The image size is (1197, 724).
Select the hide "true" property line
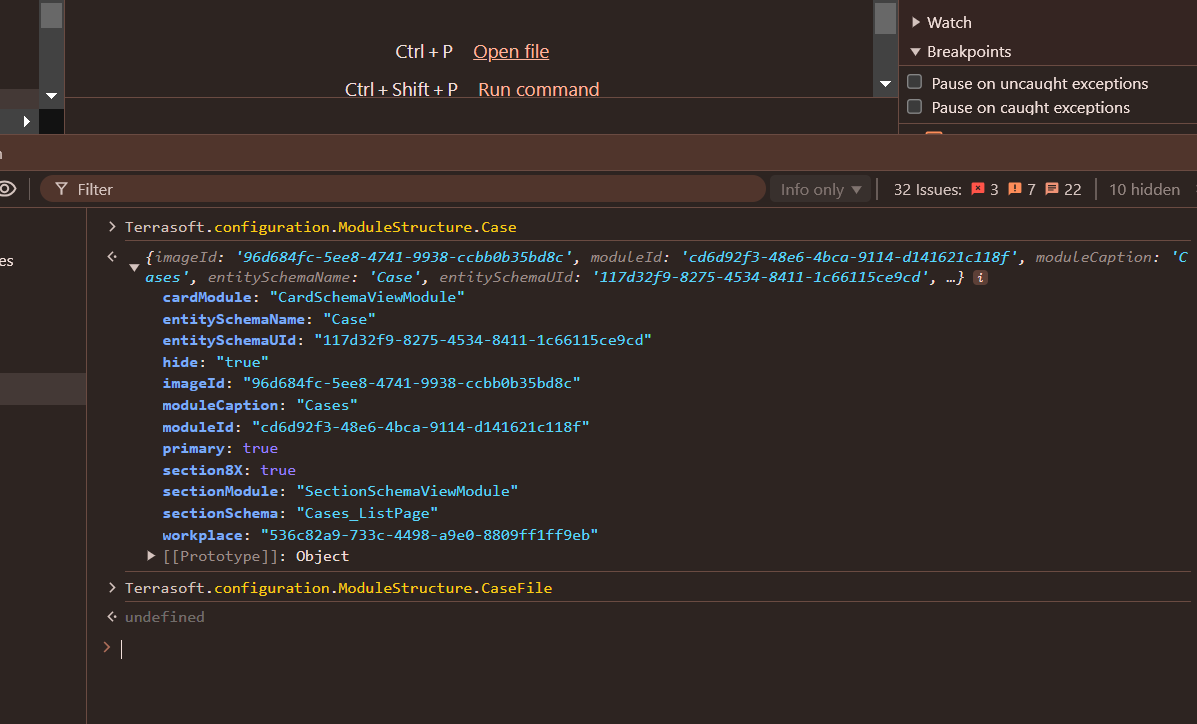click(215, 362)
